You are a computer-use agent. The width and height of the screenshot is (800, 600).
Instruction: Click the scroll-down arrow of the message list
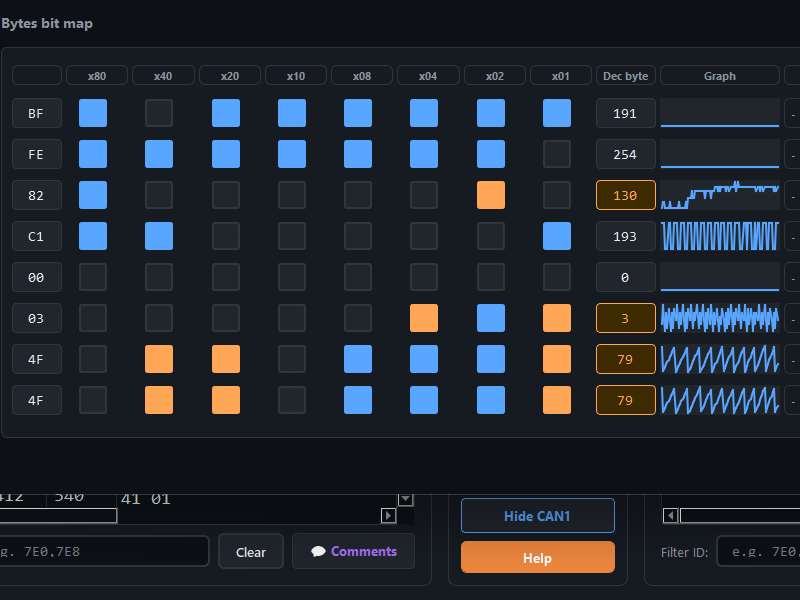[405, 499]
